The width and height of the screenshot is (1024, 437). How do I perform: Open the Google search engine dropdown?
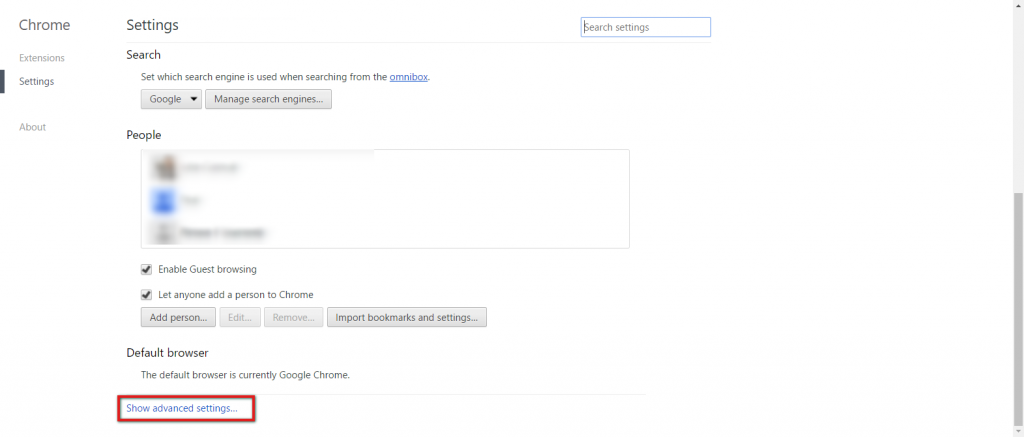171,99
